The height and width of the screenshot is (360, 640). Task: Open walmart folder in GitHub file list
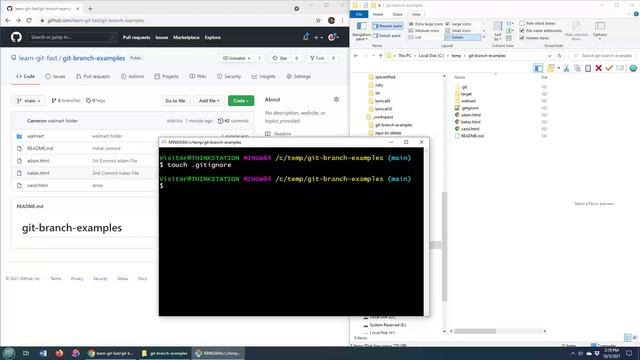[x=36, y=136]
